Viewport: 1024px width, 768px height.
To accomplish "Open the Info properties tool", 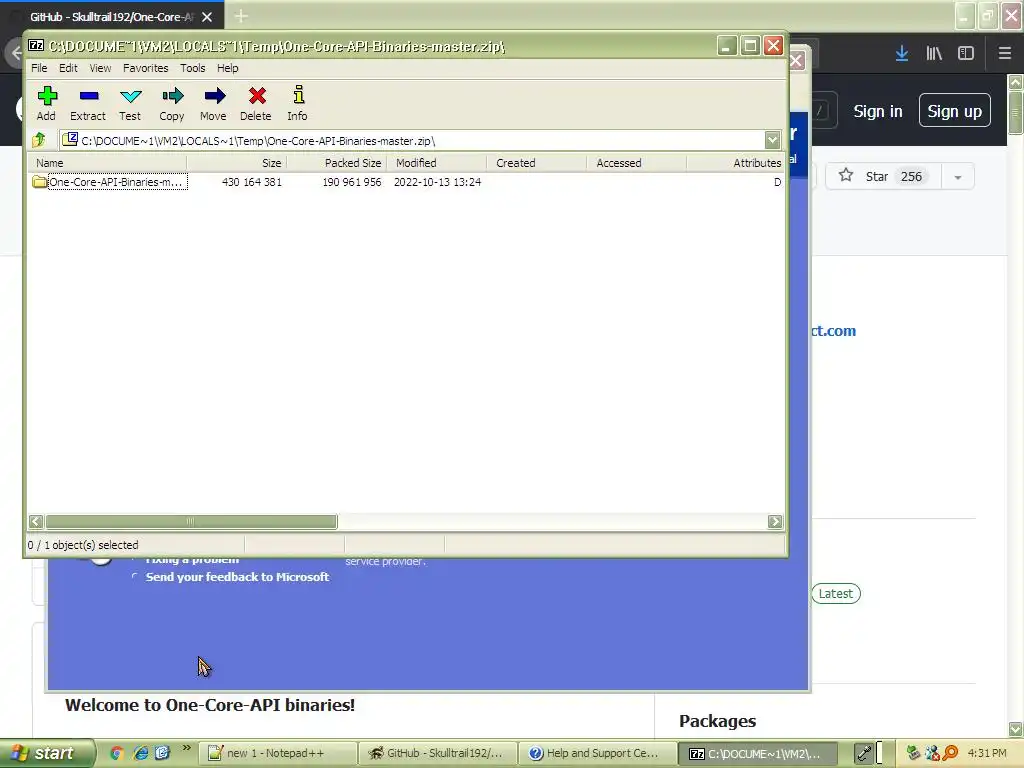I will click(298, 103).
